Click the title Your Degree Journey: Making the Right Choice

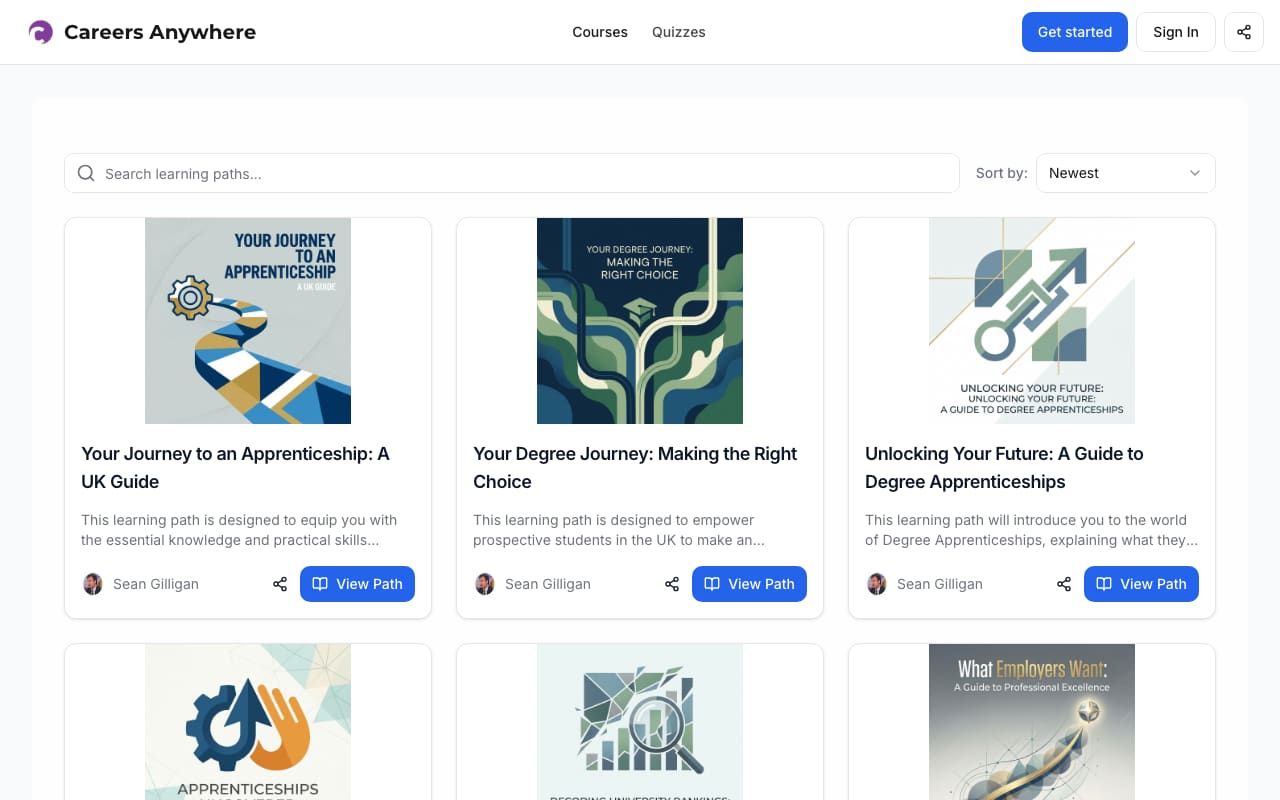point(635,467)
